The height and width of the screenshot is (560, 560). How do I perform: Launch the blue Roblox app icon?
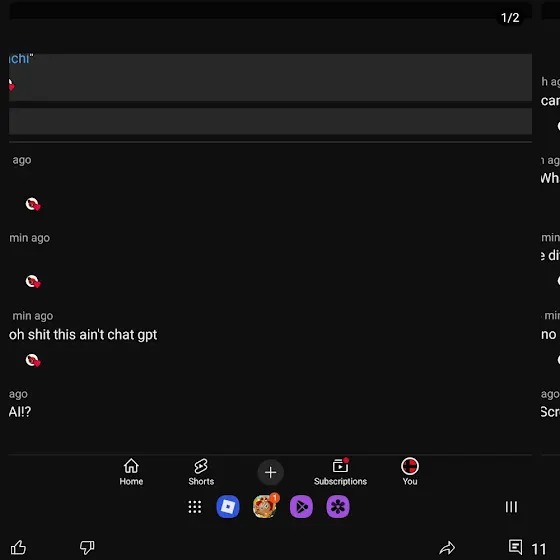click(228, 506)
